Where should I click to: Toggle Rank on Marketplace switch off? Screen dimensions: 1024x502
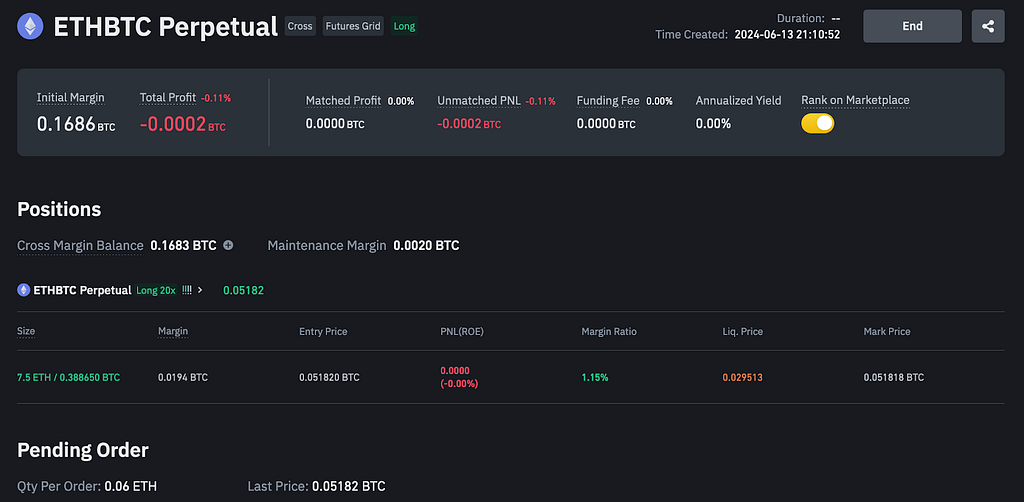(818, 123)
